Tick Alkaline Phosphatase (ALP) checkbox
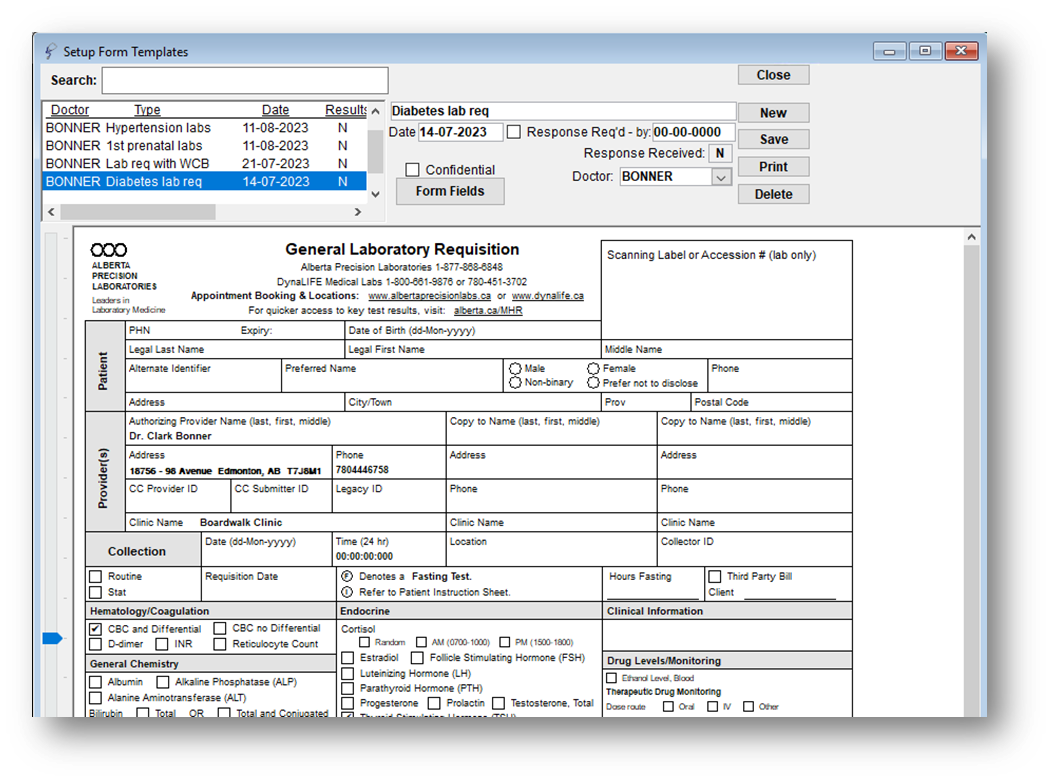Screen dimensions: 1052x782 (x=162, y=682)
